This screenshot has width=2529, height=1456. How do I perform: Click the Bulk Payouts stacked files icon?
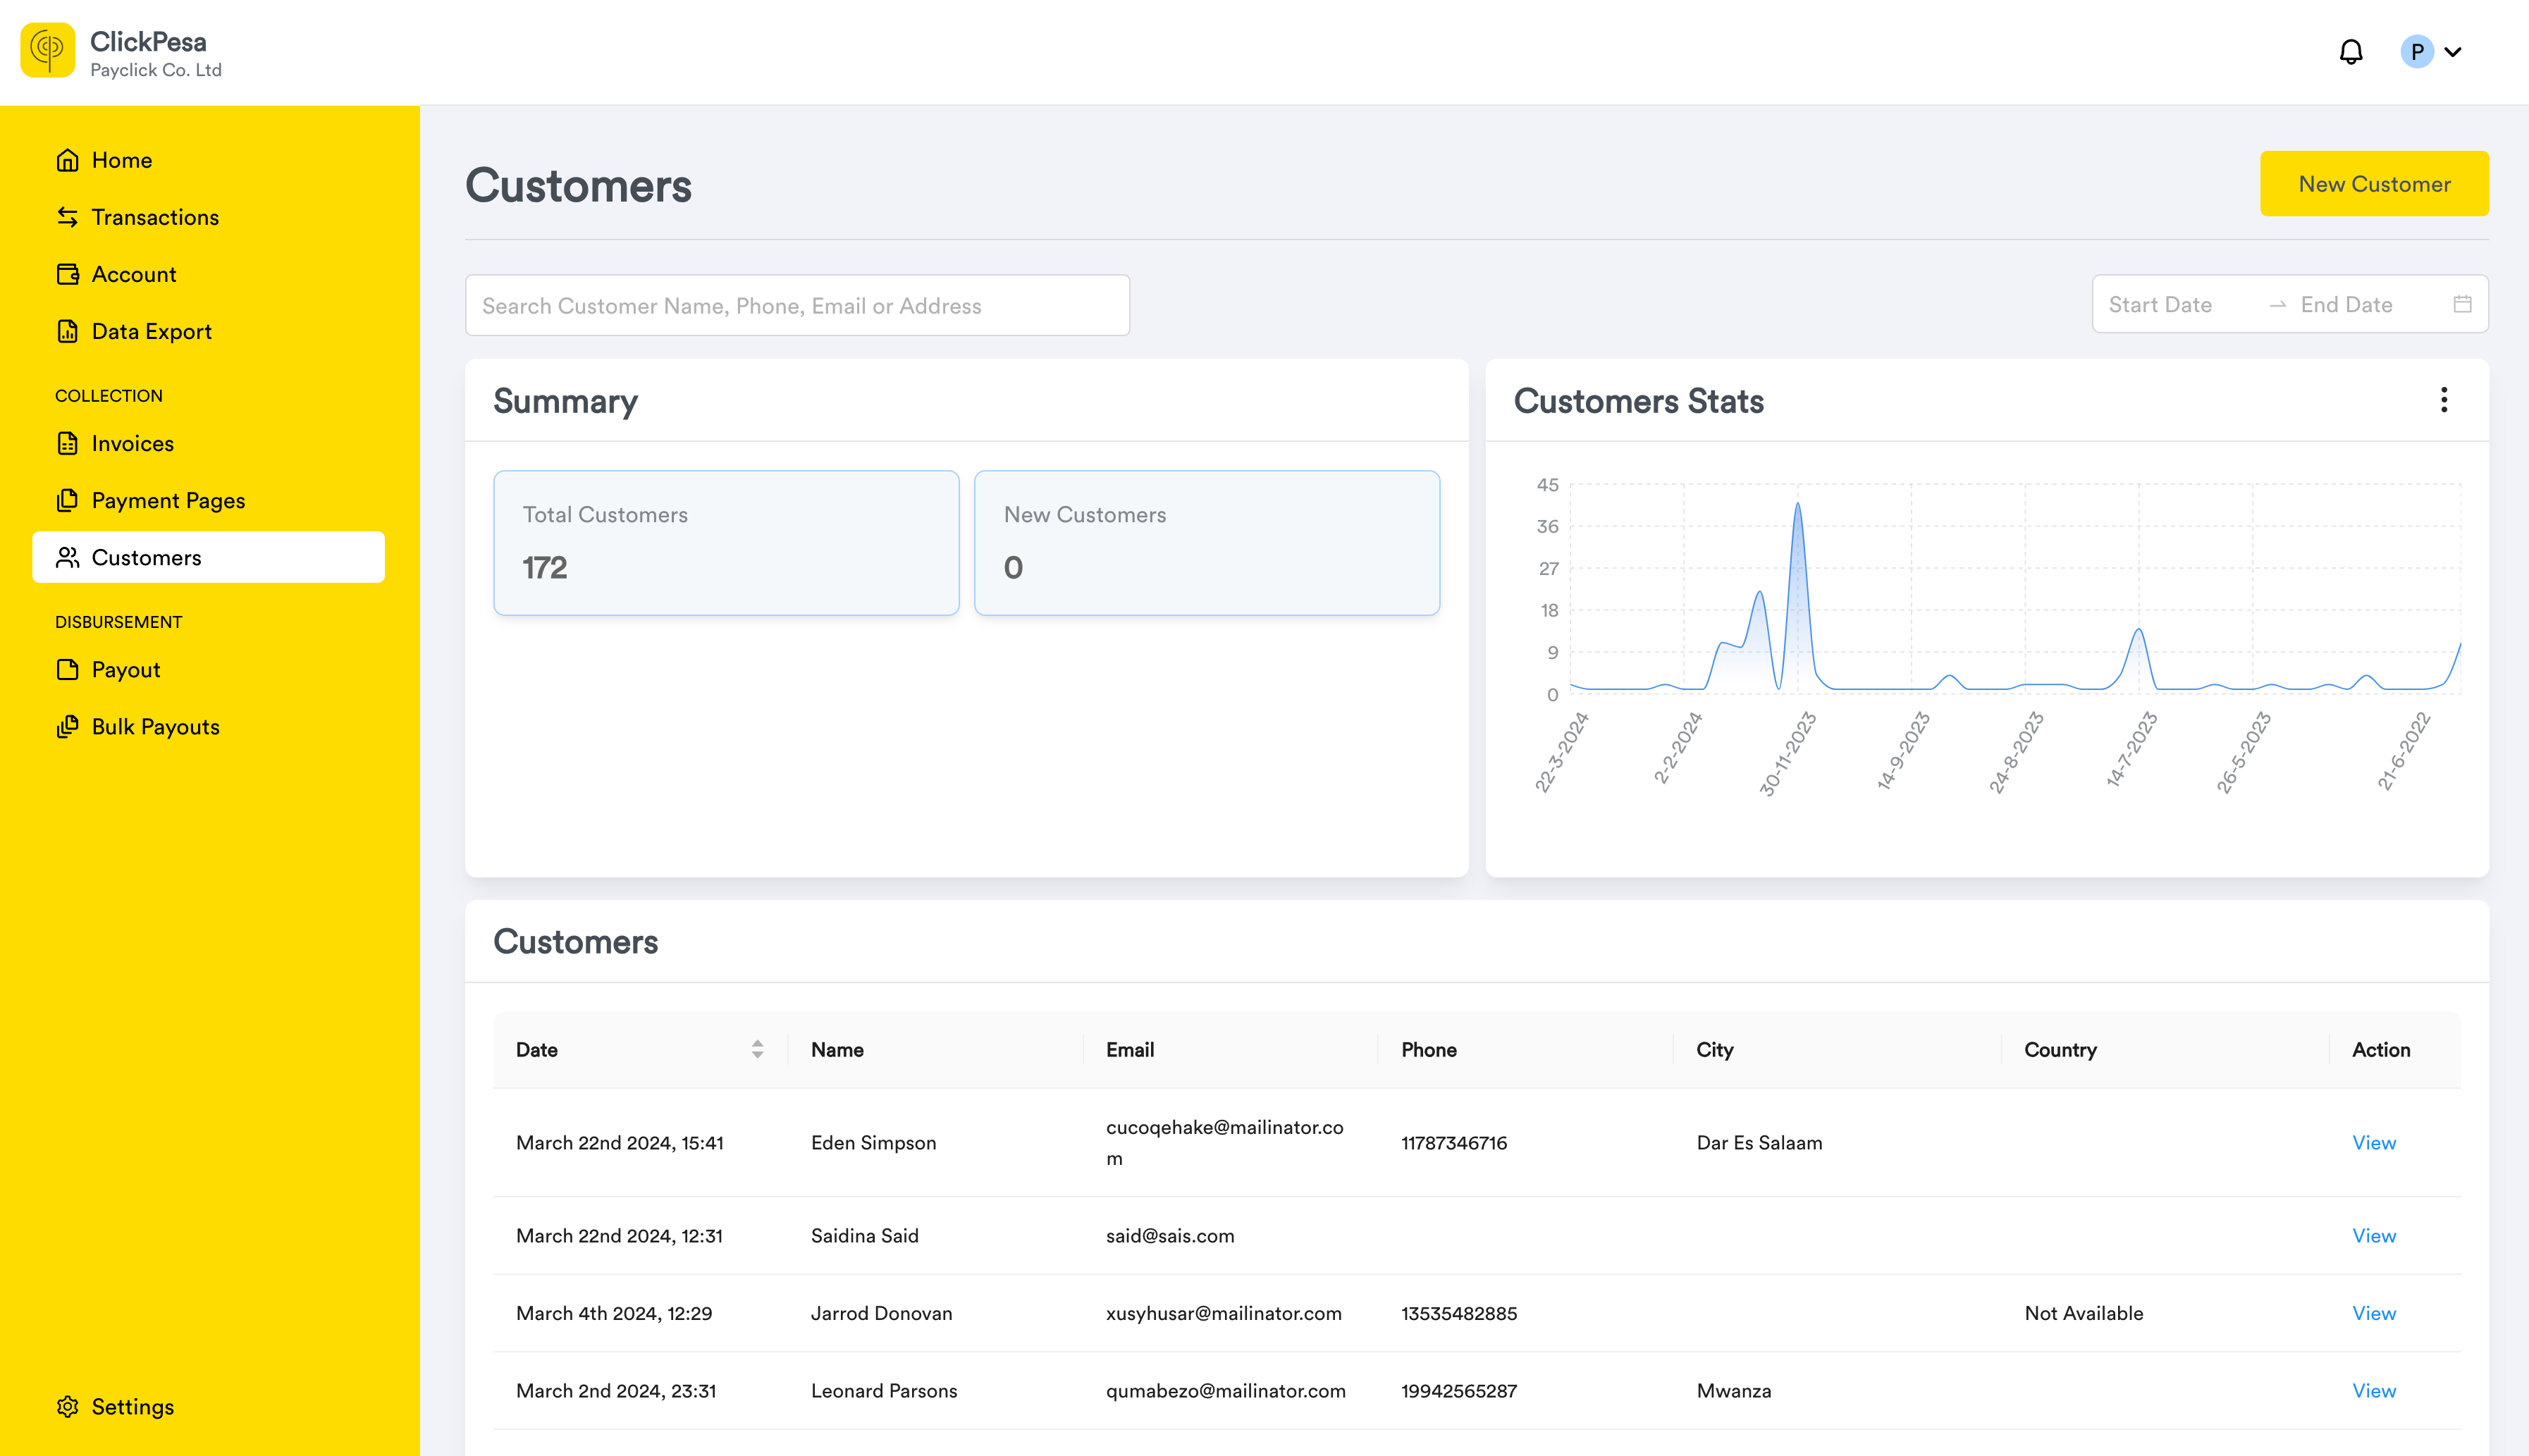point(67,726)
